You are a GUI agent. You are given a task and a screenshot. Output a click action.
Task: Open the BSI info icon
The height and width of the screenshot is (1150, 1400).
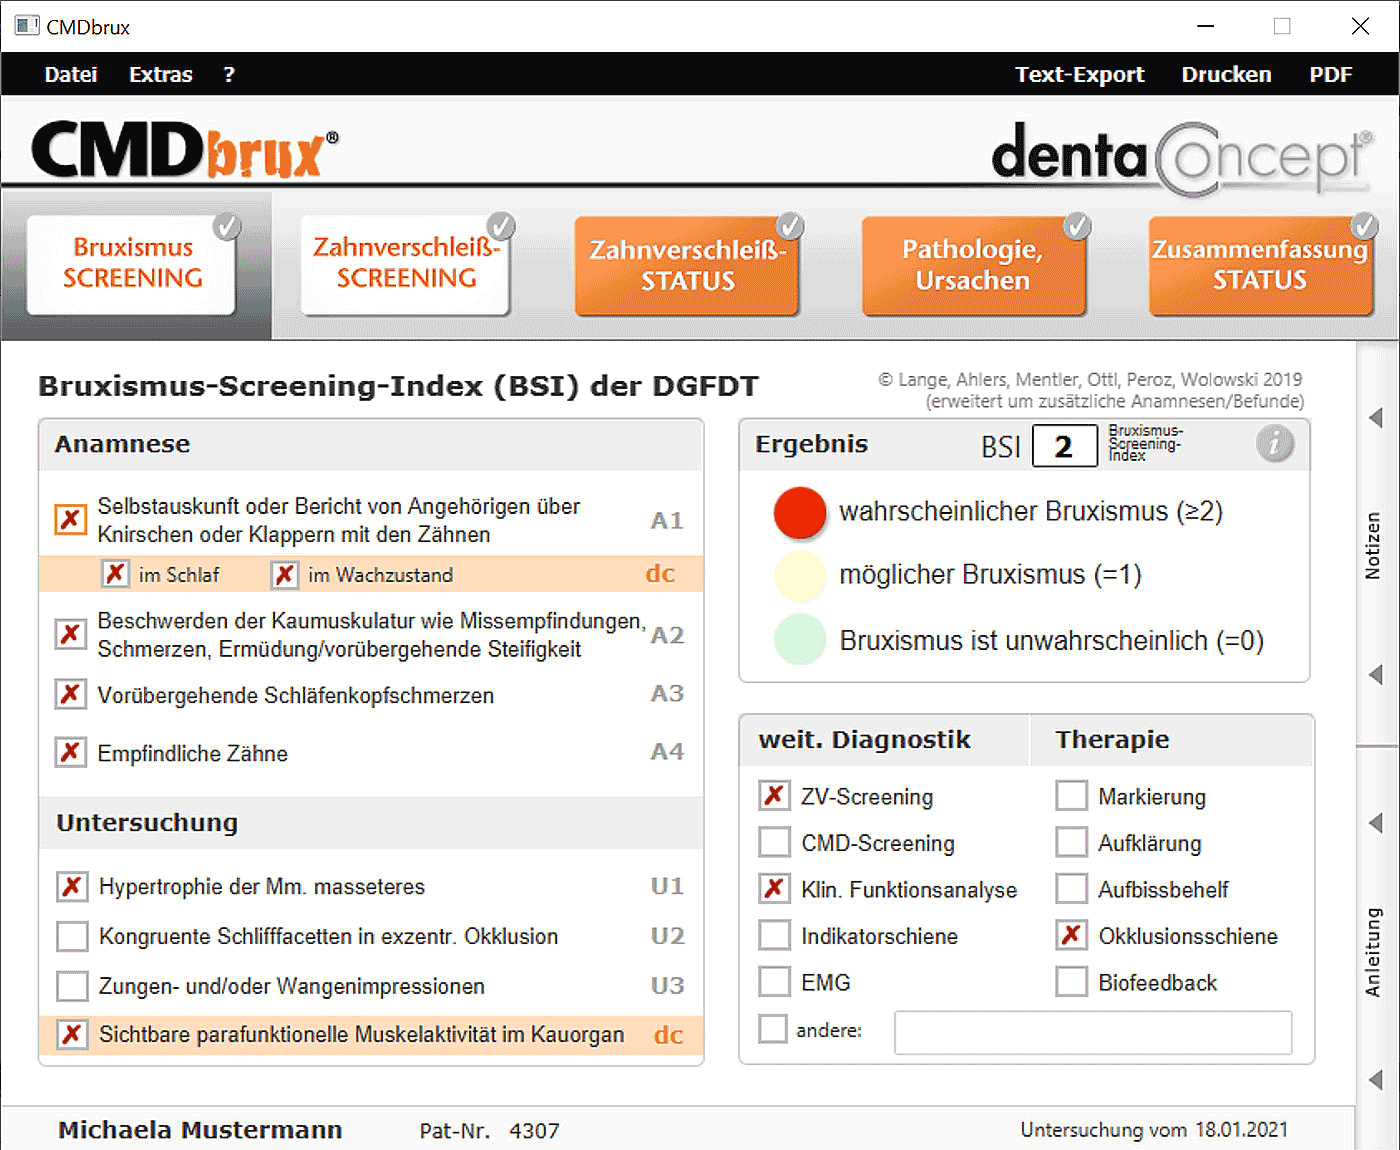coord(1274,444)
